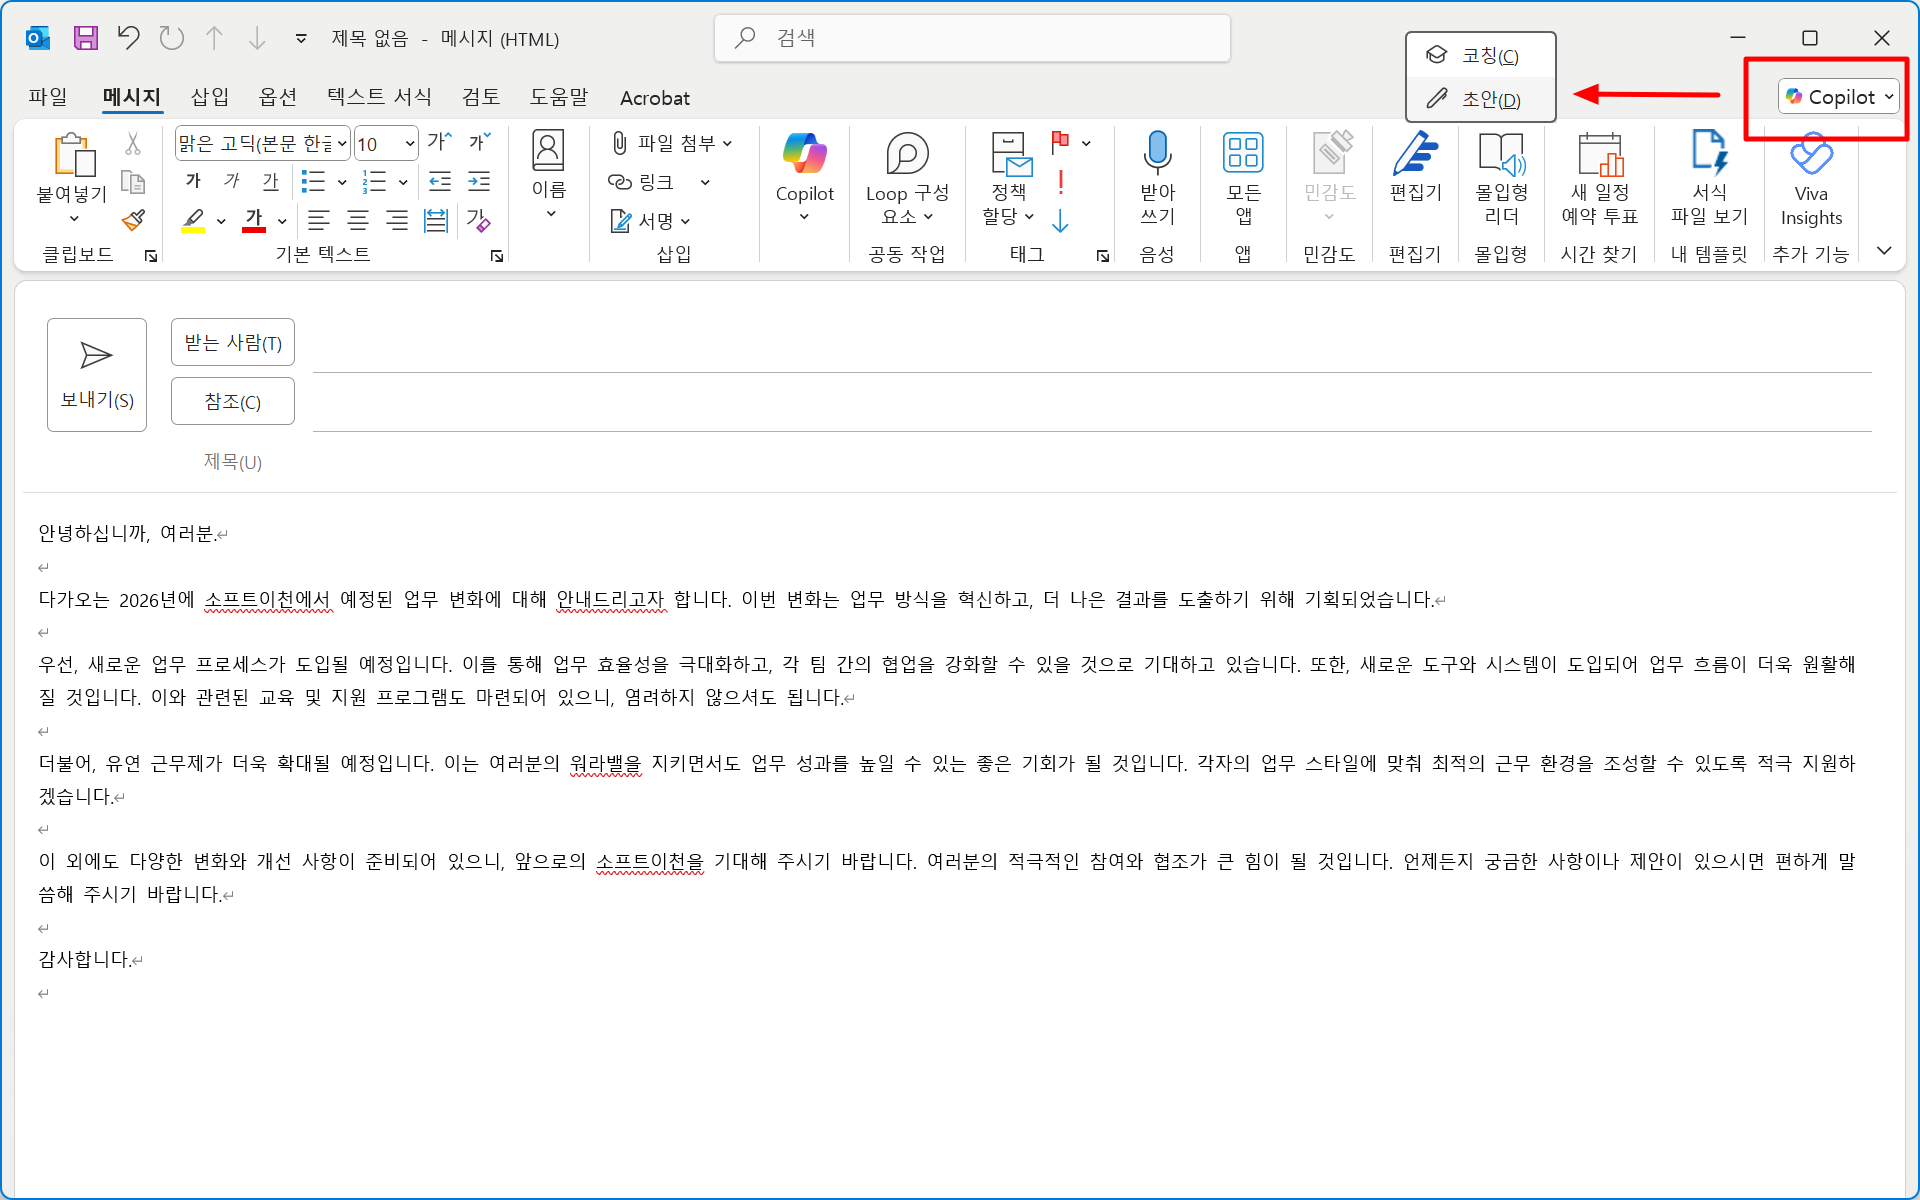The image size is (1920, 1200).
Task: Click clear formatting eraser icon
Action: point(478,220)
